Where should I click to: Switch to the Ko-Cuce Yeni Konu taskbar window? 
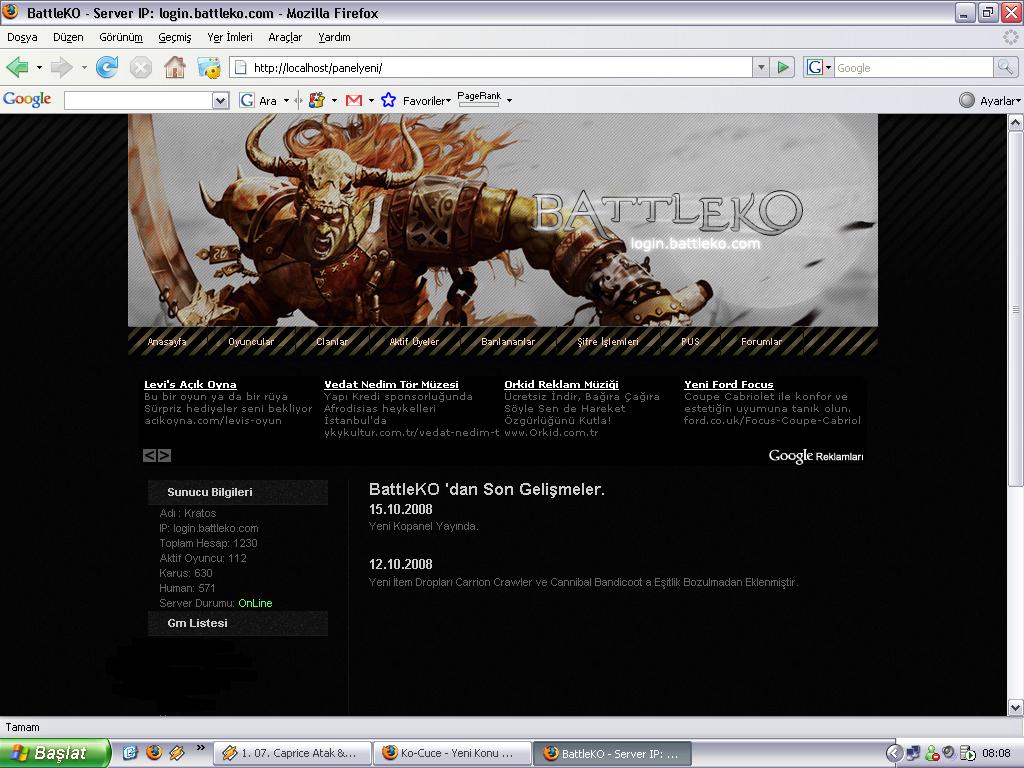(x=453, y=753)
